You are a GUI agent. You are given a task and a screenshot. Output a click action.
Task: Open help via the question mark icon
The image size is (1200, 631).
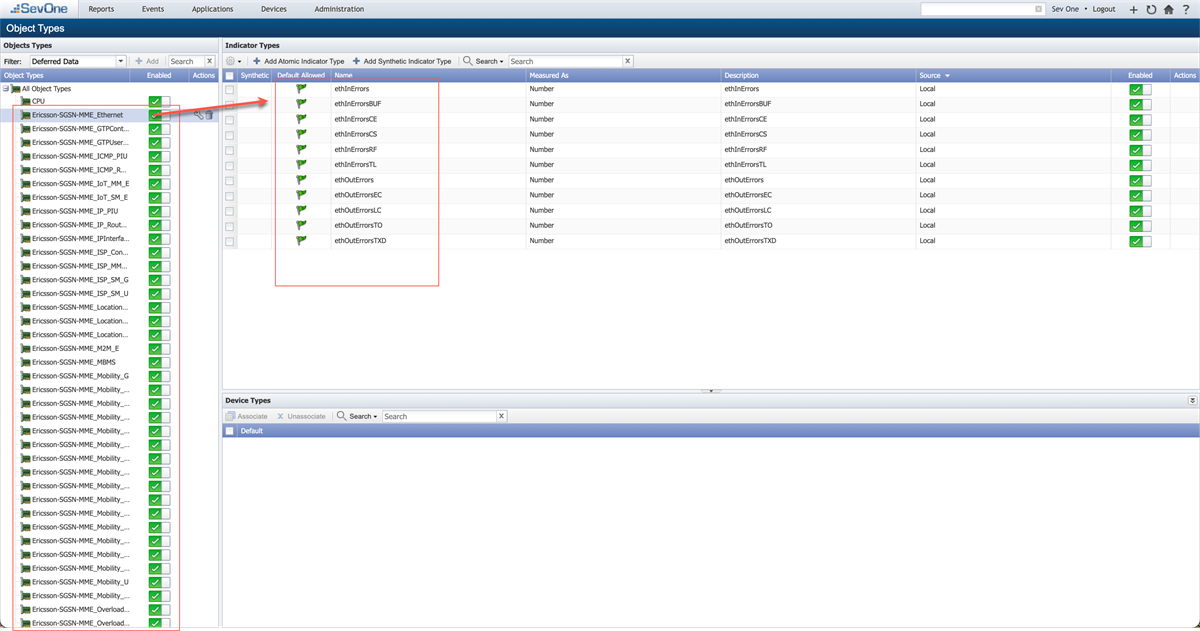point(1186,9)
